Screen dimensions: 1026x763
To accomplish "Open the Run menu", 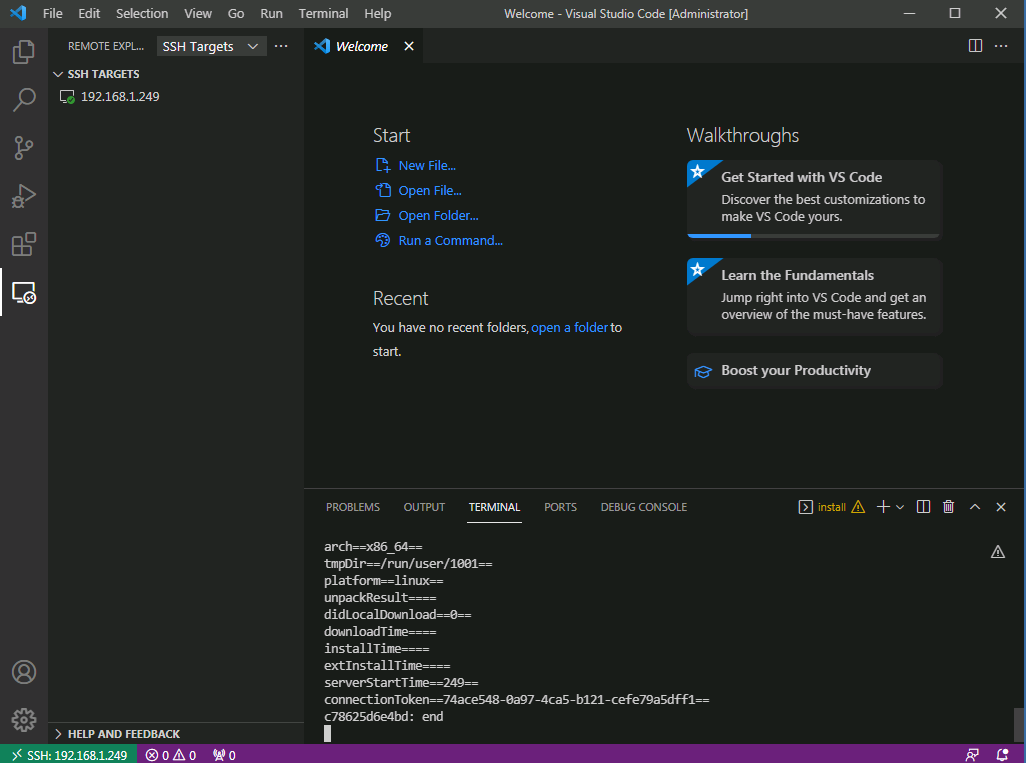I will (271, 13).
